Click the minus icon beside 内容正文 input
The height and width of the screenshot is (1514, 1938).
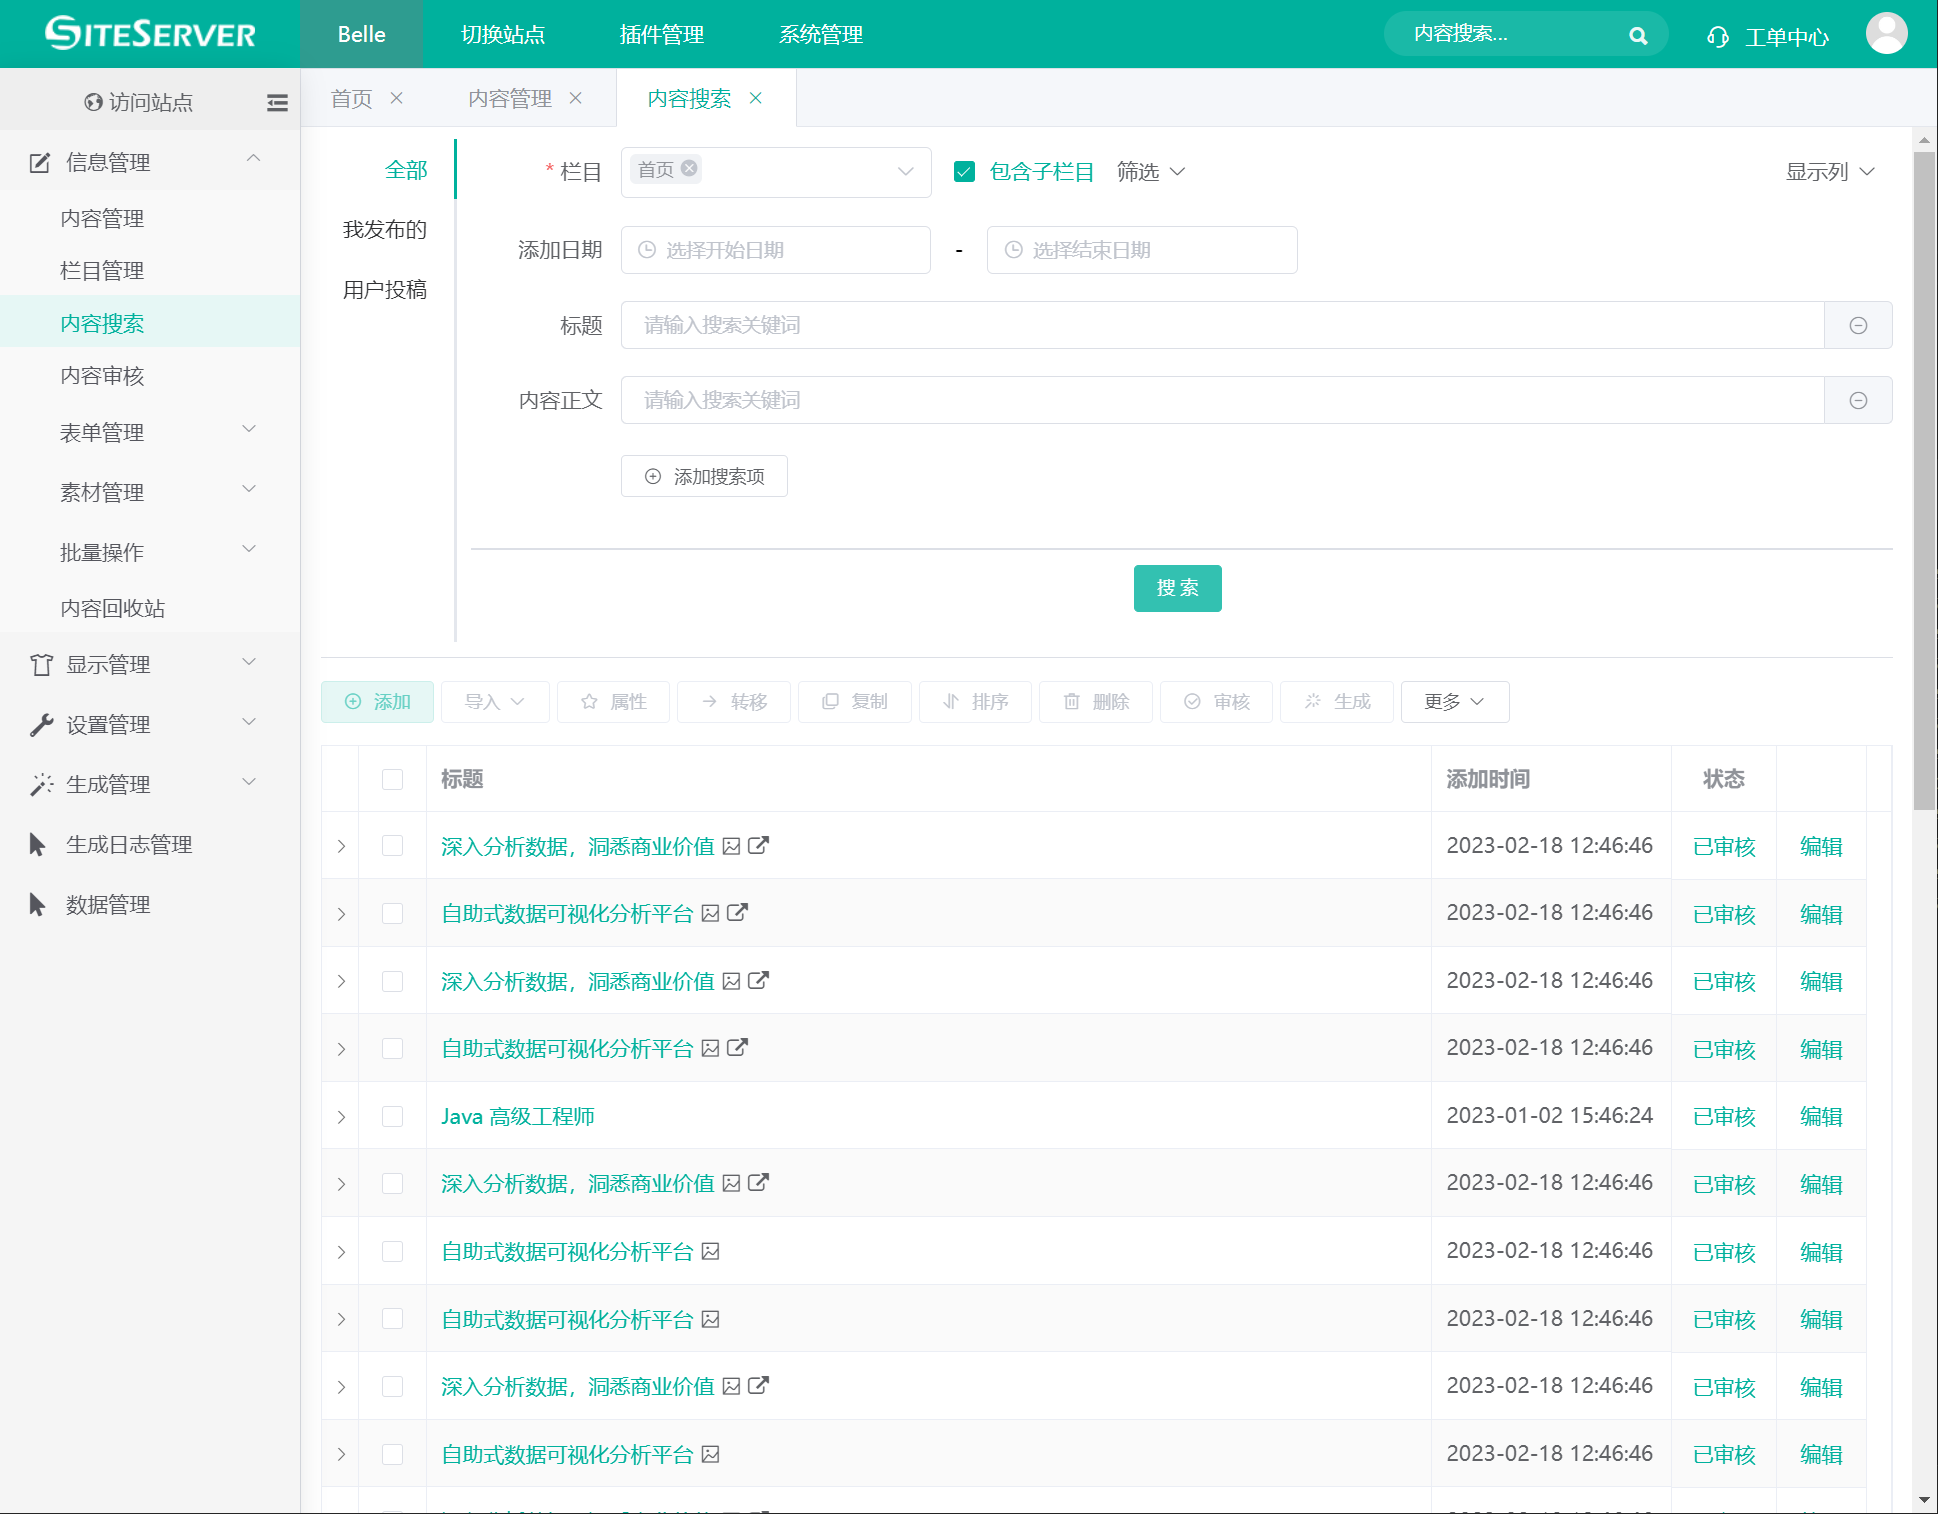(1857, 401)
